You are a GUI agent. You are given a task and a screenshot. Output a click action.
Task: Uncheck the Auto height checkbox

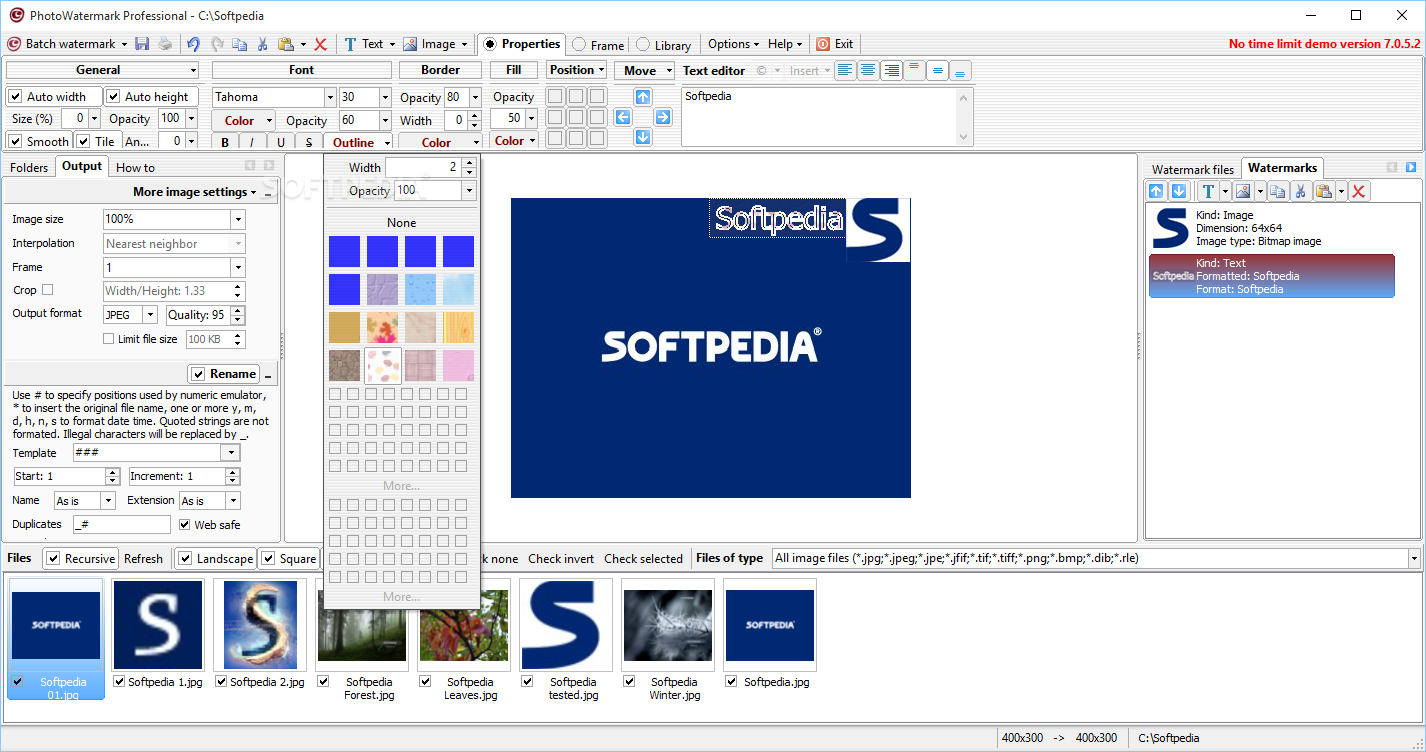(114, 97)
